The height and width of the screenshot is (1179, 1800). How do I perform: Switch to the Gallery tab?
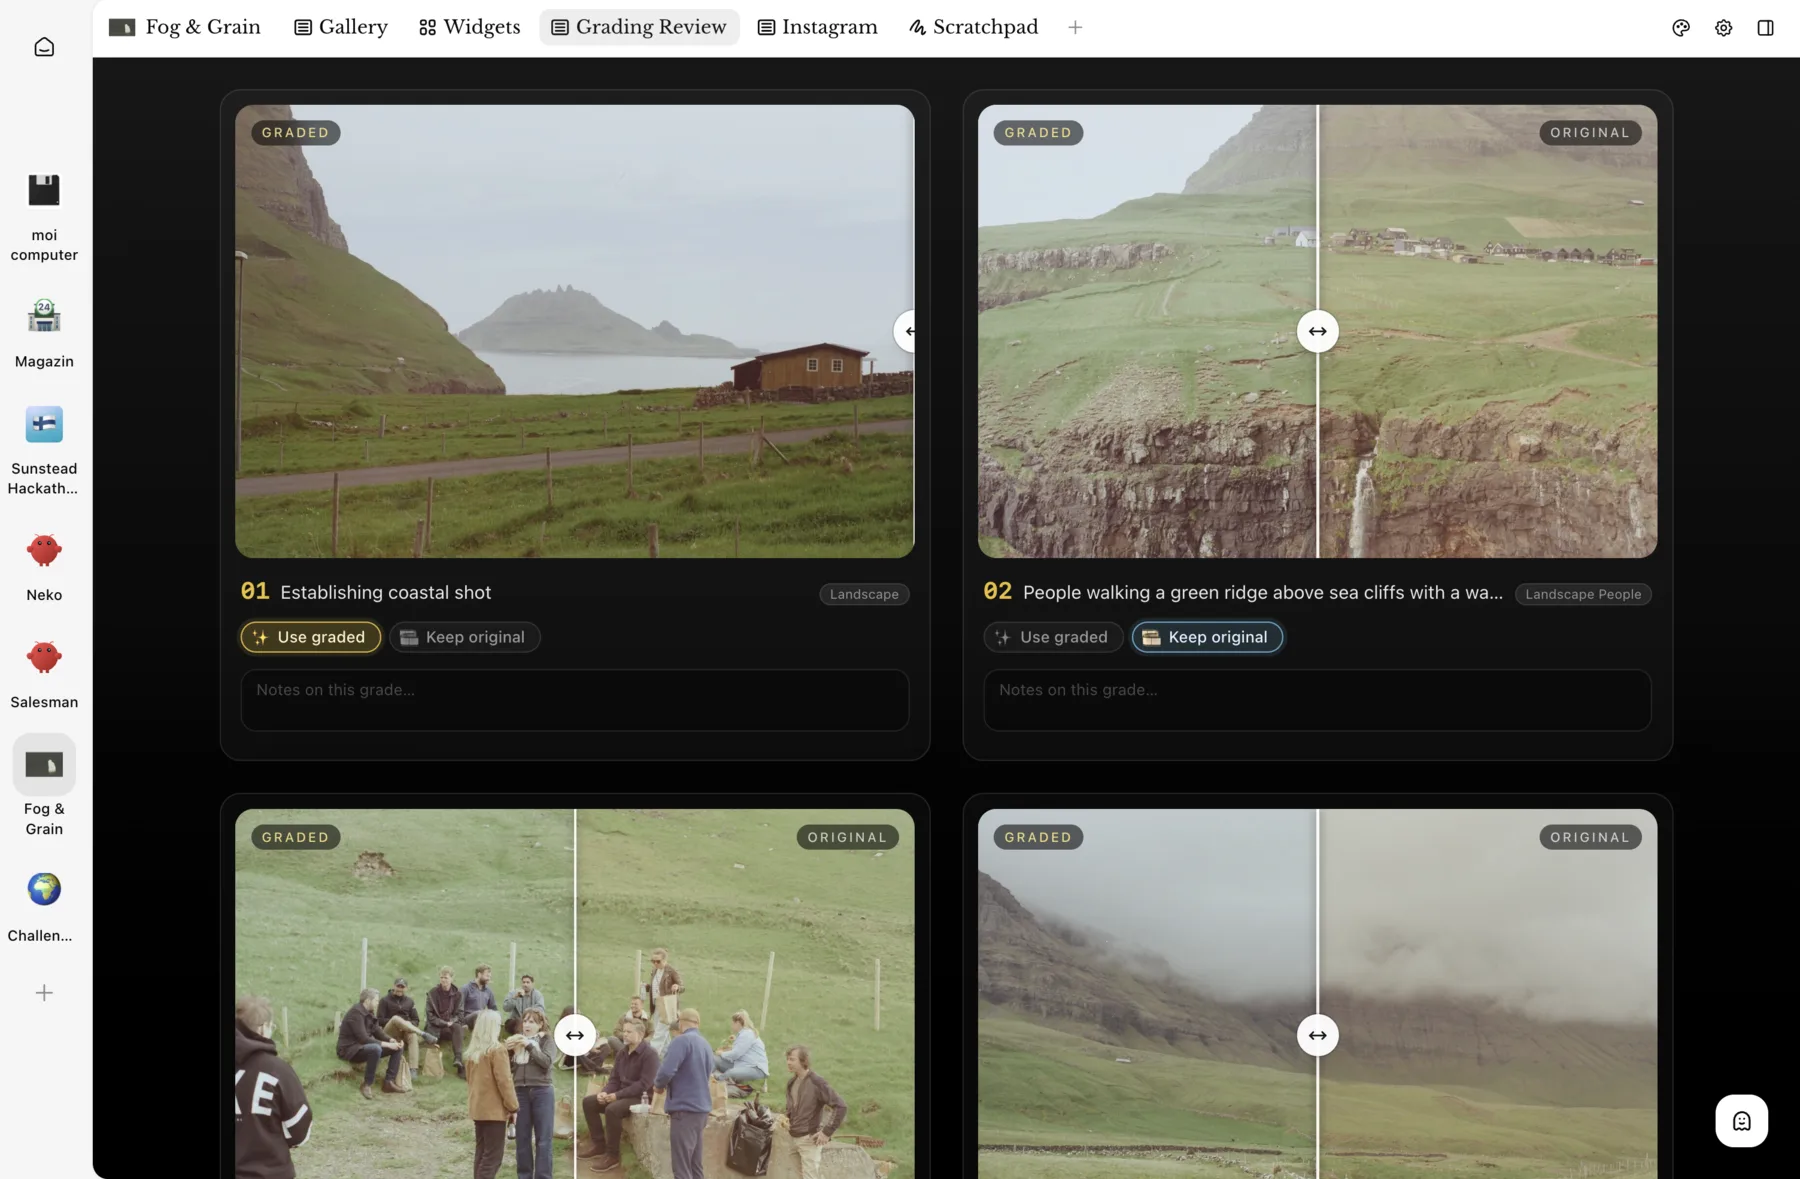tap(341, 27)
